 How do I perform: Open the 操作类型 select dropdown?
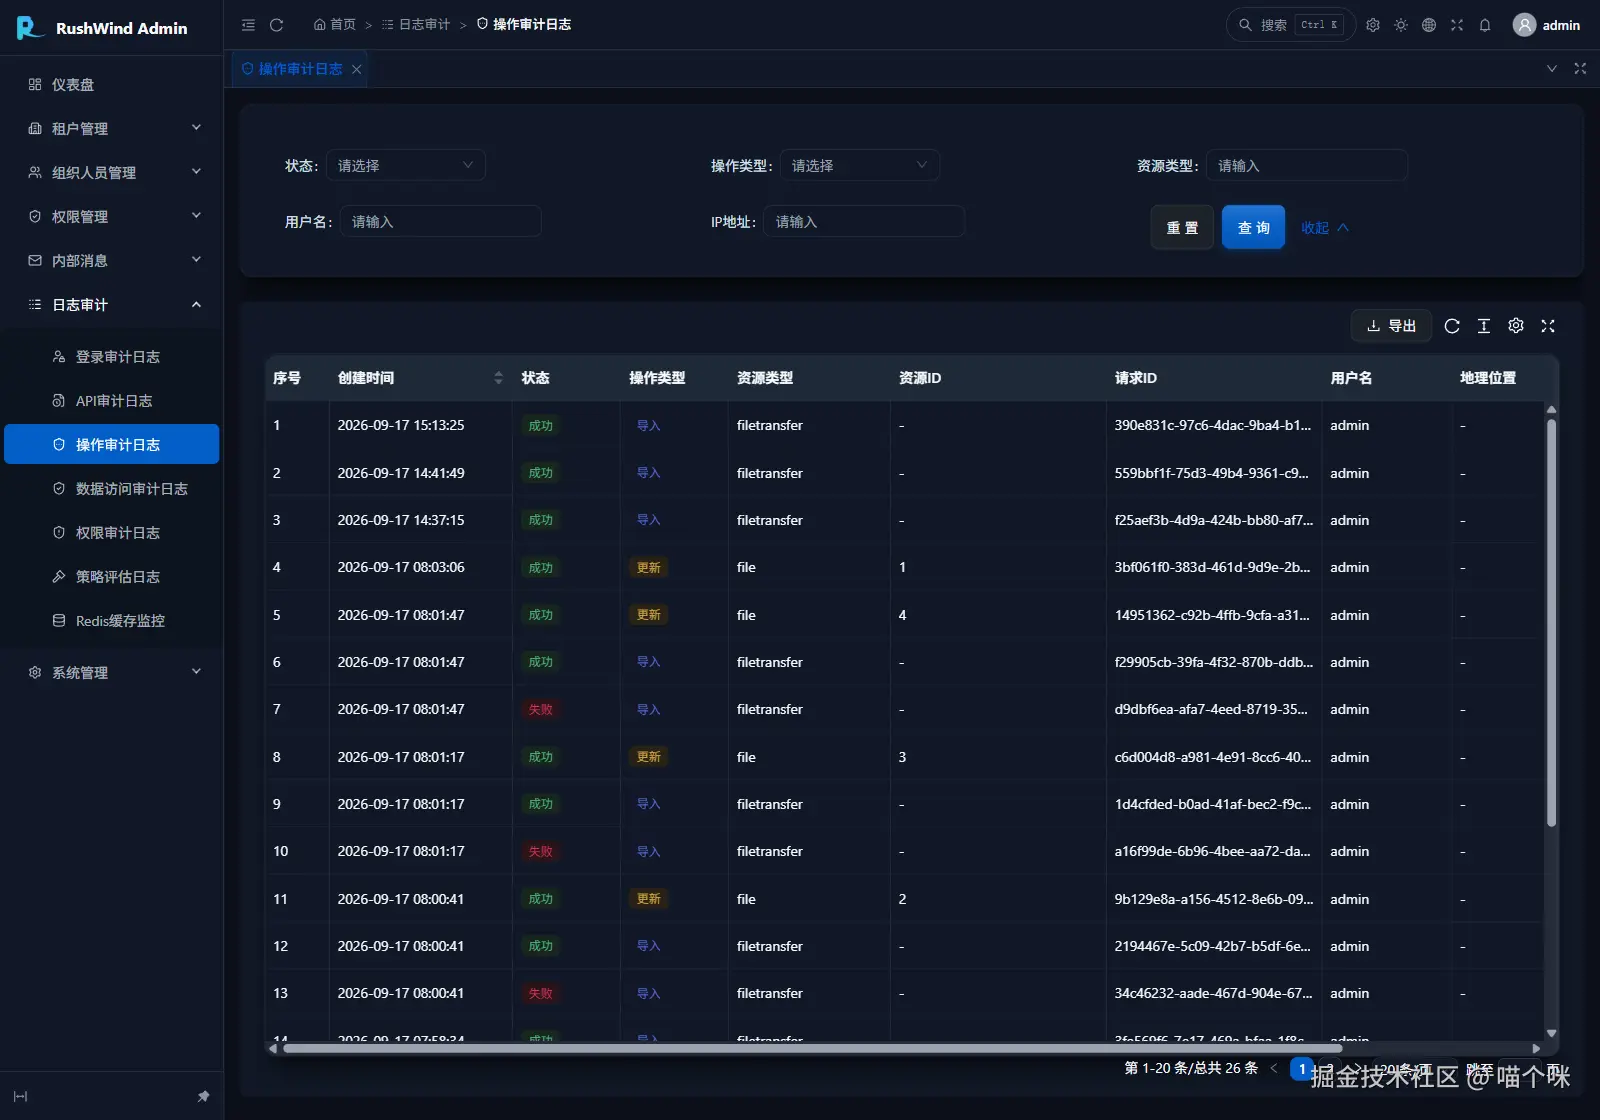pyautogui.click(x=859, y=165)
